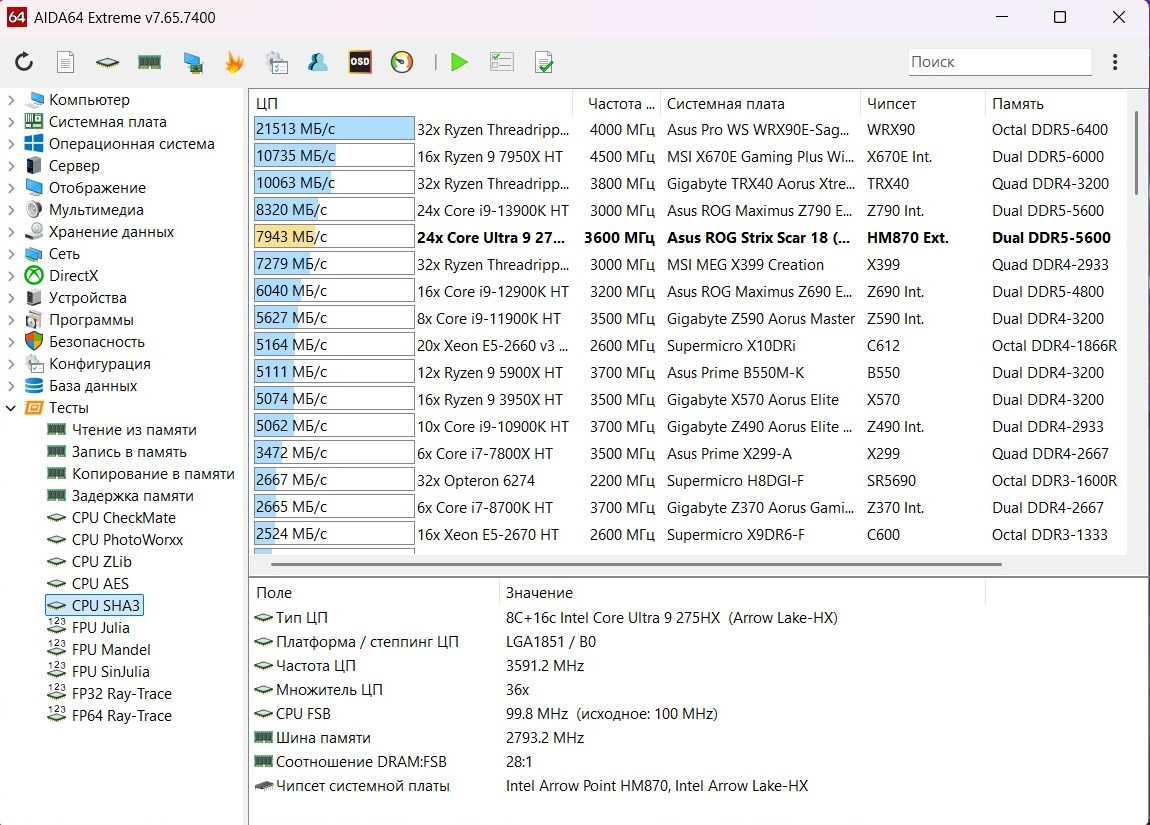Click the horizontal scrollbar in results list

[x=635, y=565]
